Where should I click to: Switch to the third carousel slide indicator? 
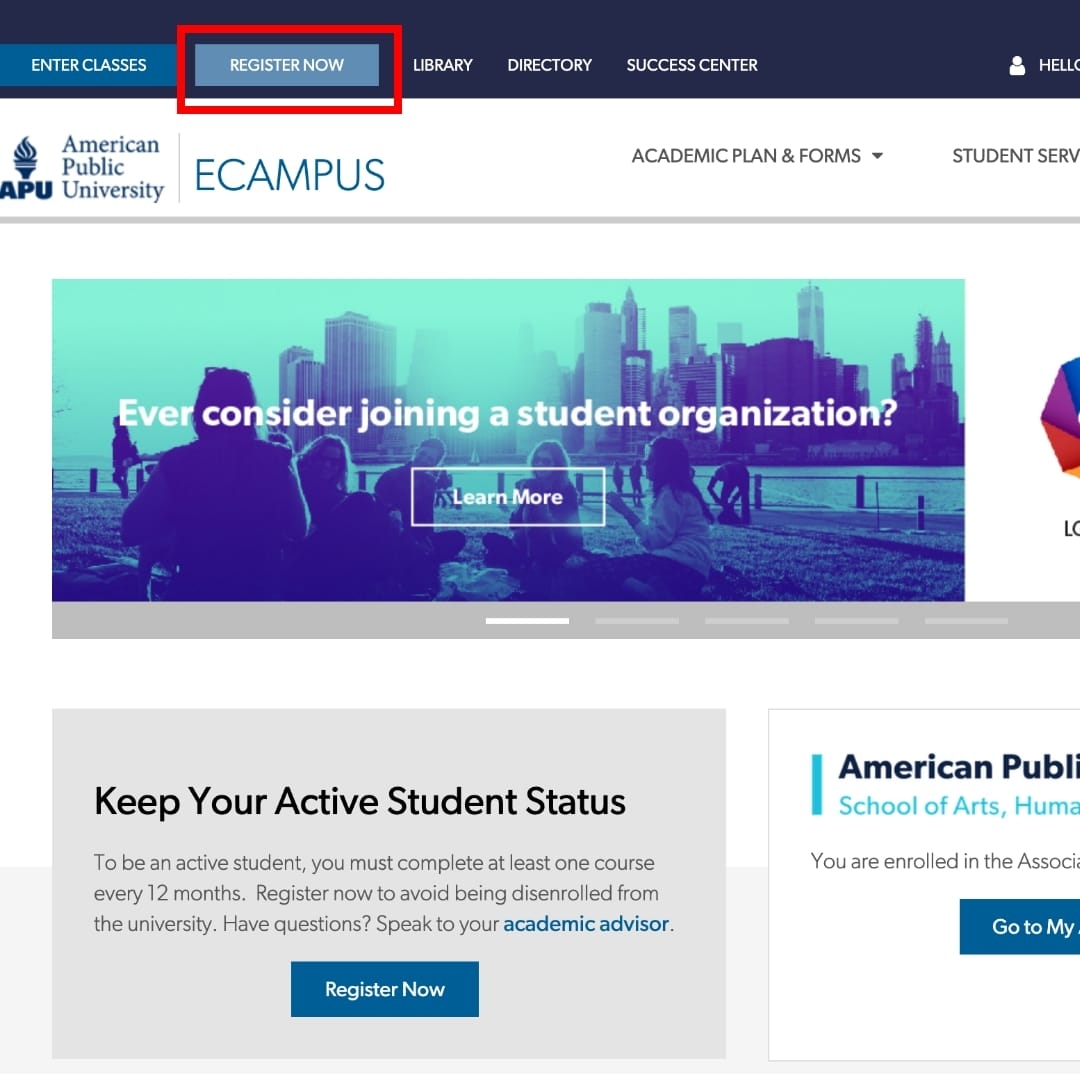(x=746, y=621)
